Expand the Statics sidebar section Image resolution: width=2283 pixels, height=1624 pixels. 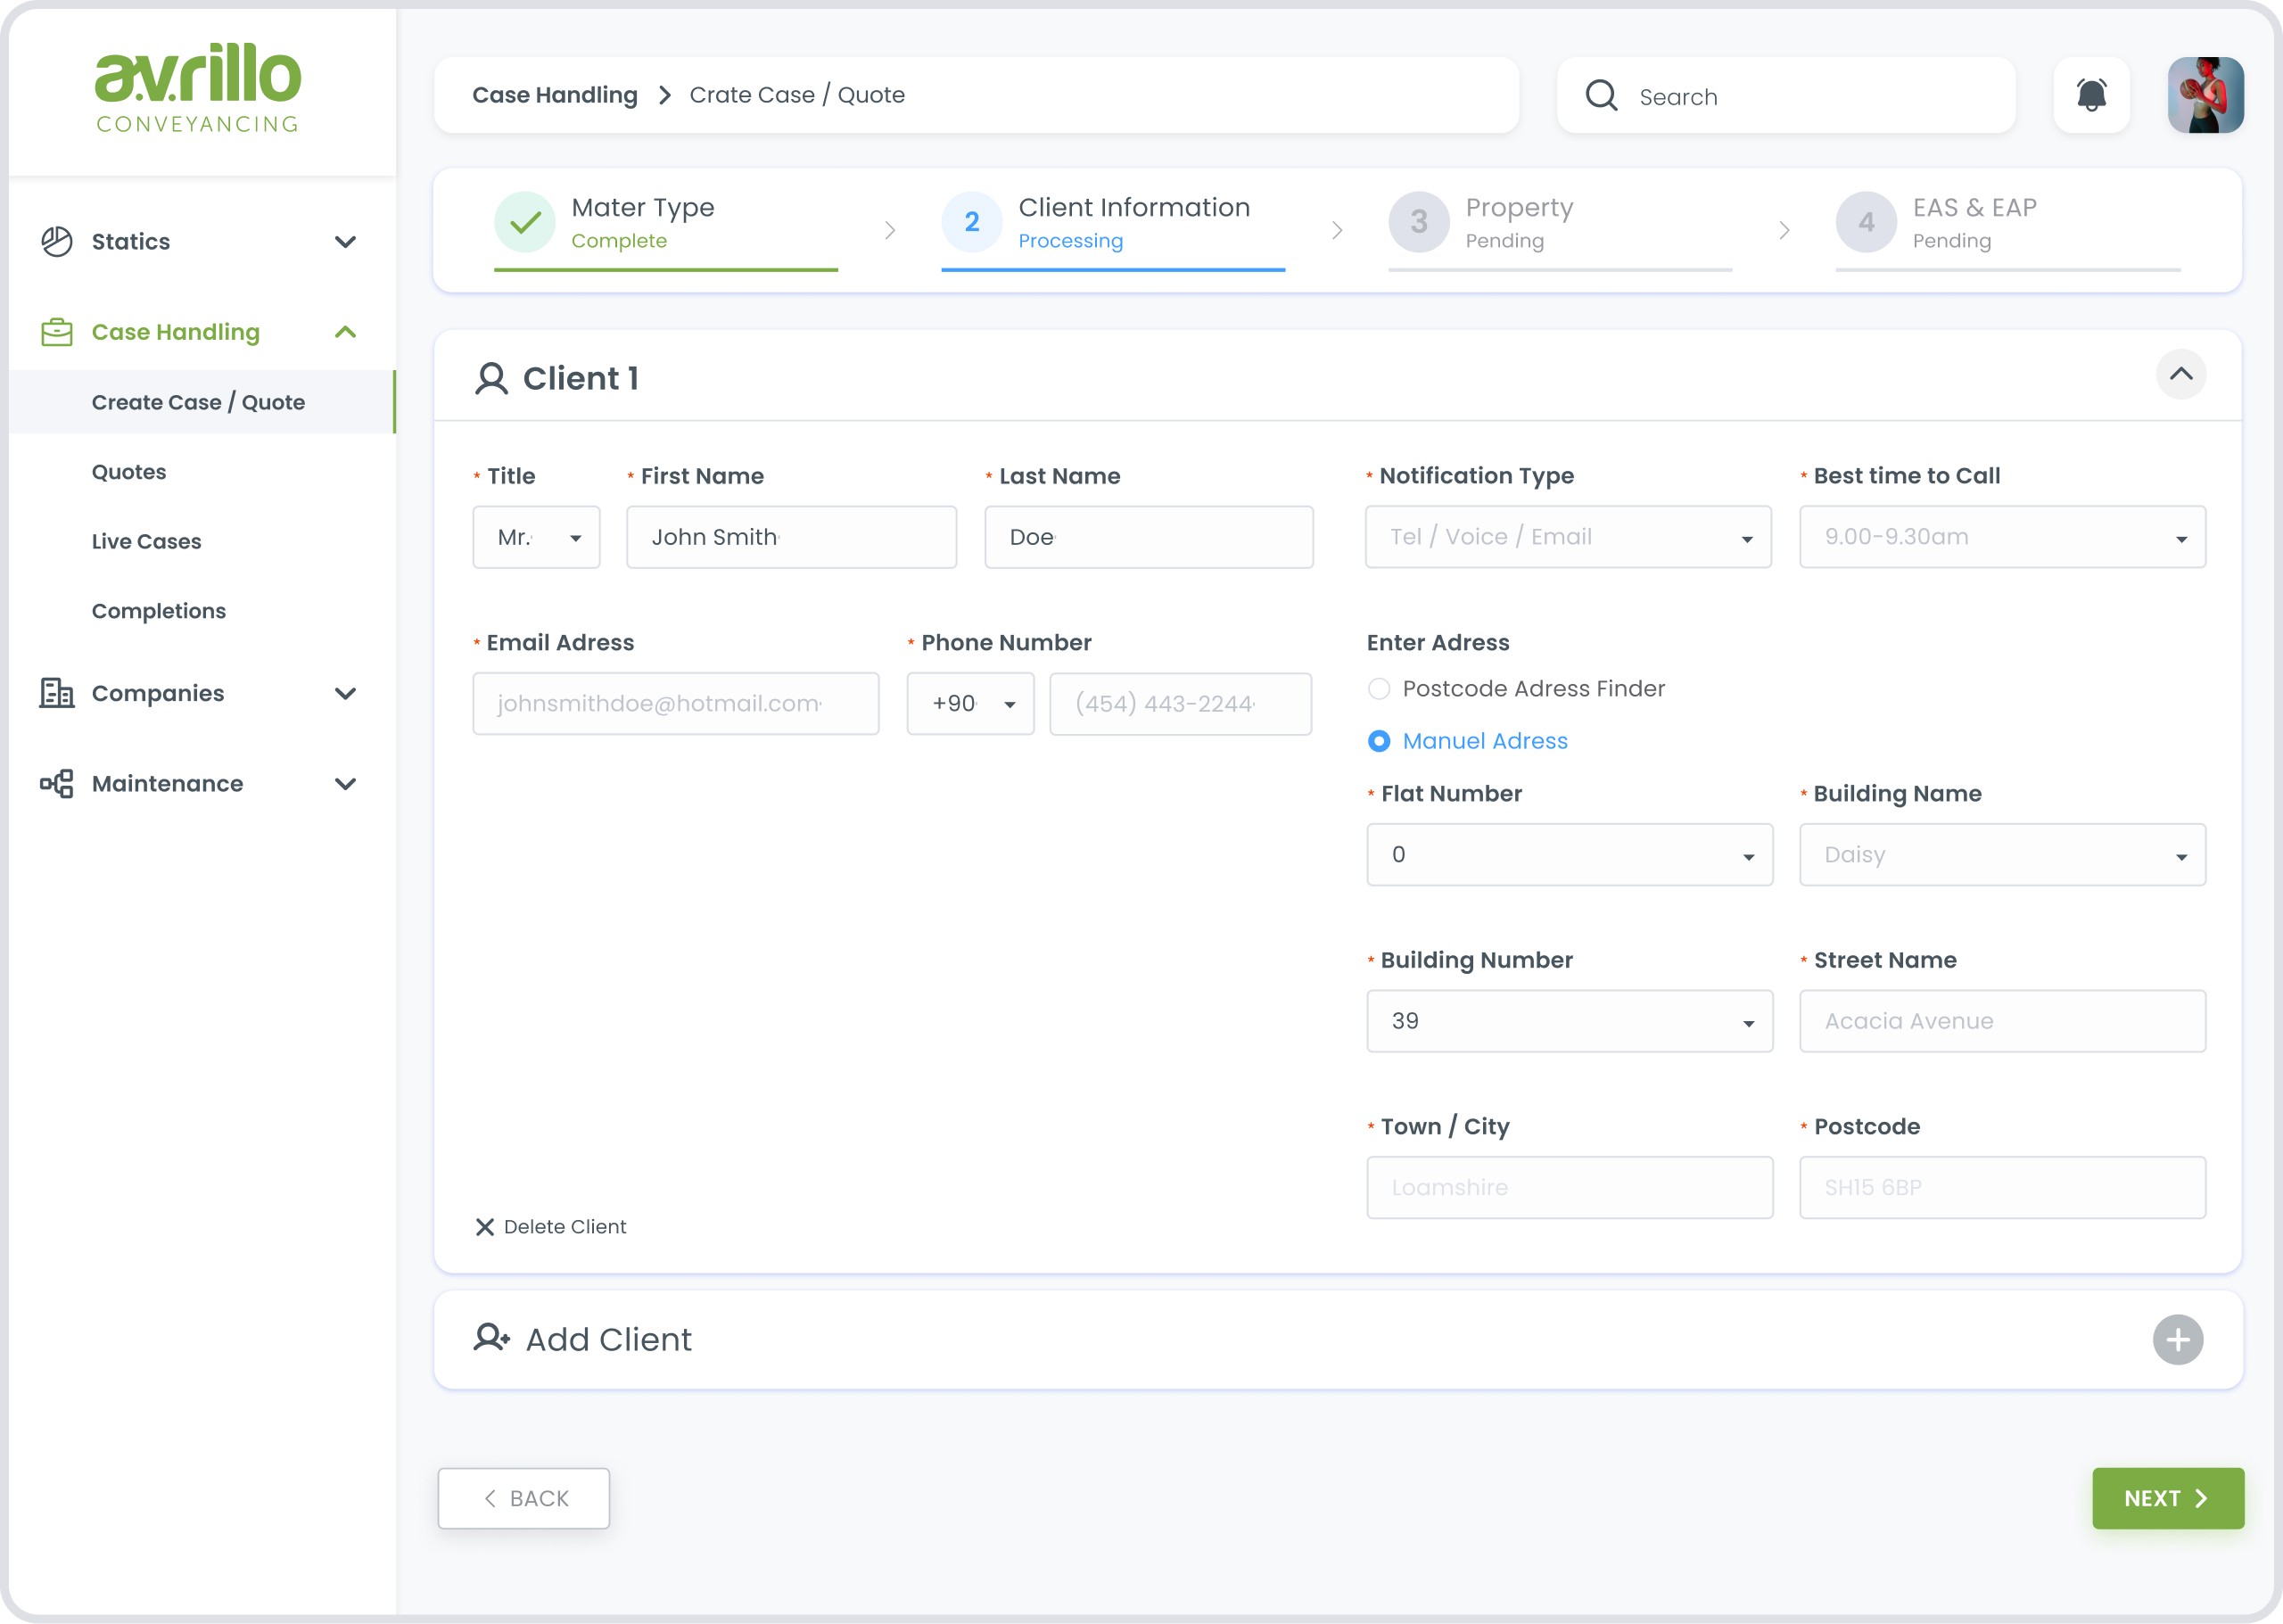(x=346, y=242)
